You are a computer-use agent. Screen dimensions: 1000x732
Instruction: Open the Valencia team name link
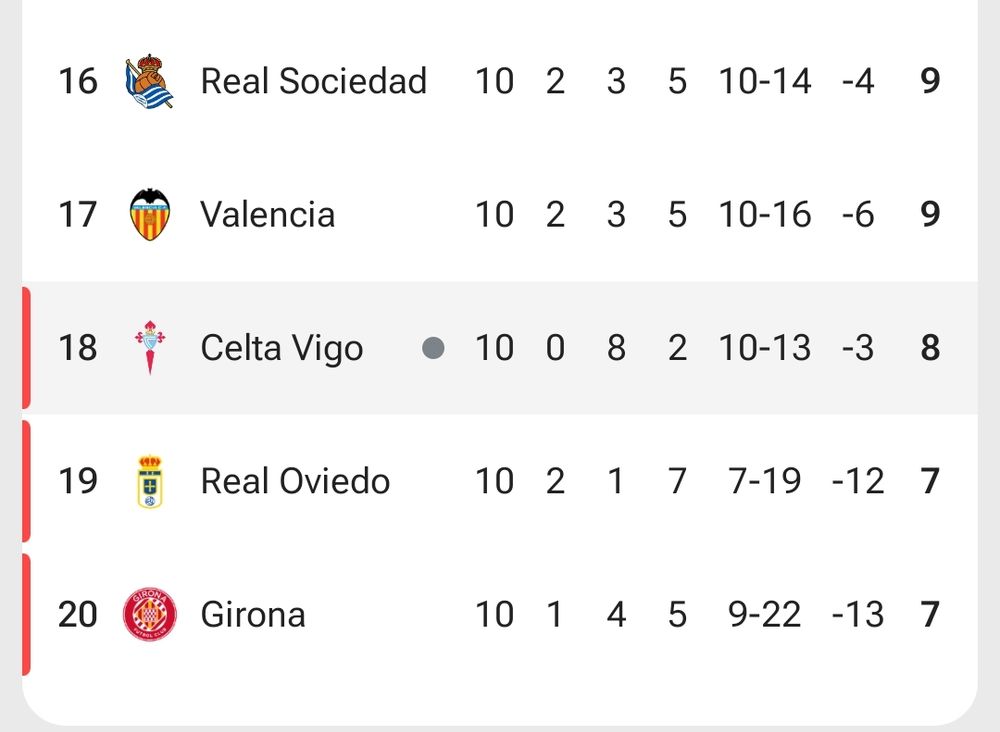(267, 214)
